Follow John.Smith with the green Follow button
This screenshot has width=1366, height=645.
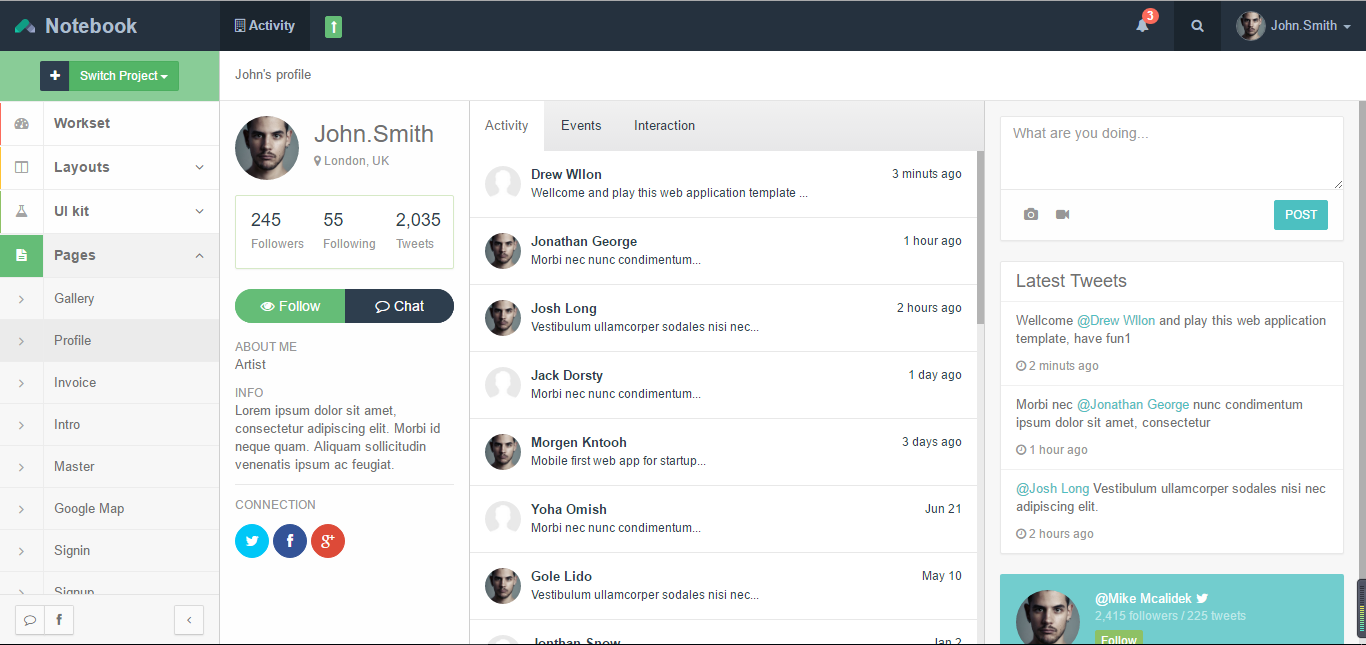[290, 306]
